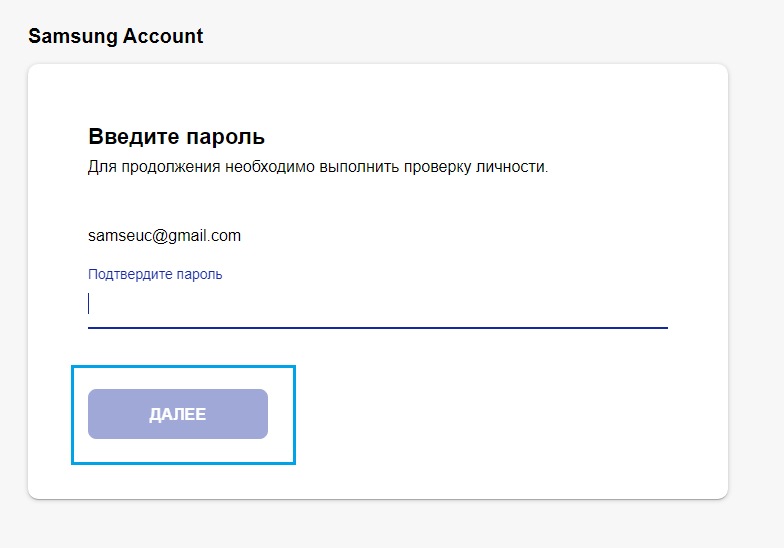
Task: Click the word Account in the header
Action: tap(163, 36)
